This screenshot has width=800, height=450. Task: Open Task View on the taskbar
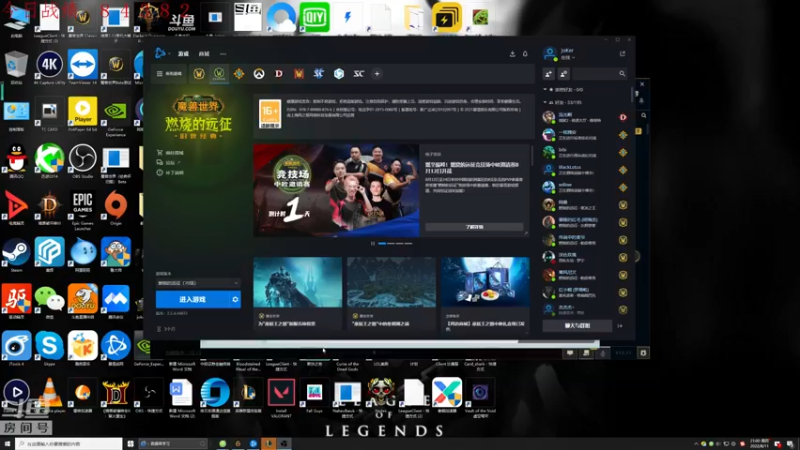pos(131,444)
